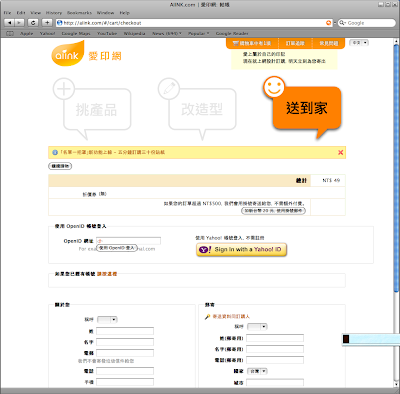The image size is (400, 394).
Task: Open the View menu
Action: point(36,13)
